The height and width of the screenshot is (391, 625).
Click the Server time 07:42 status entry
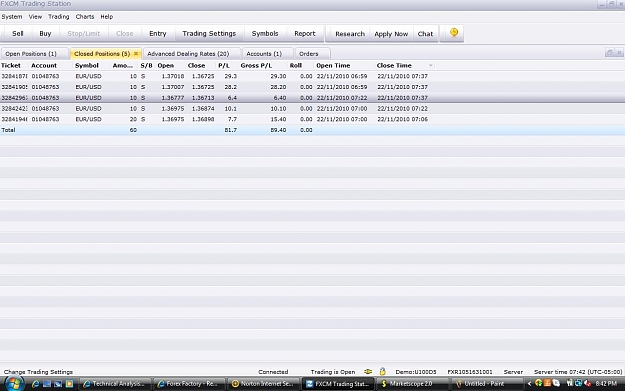(578, 372)
